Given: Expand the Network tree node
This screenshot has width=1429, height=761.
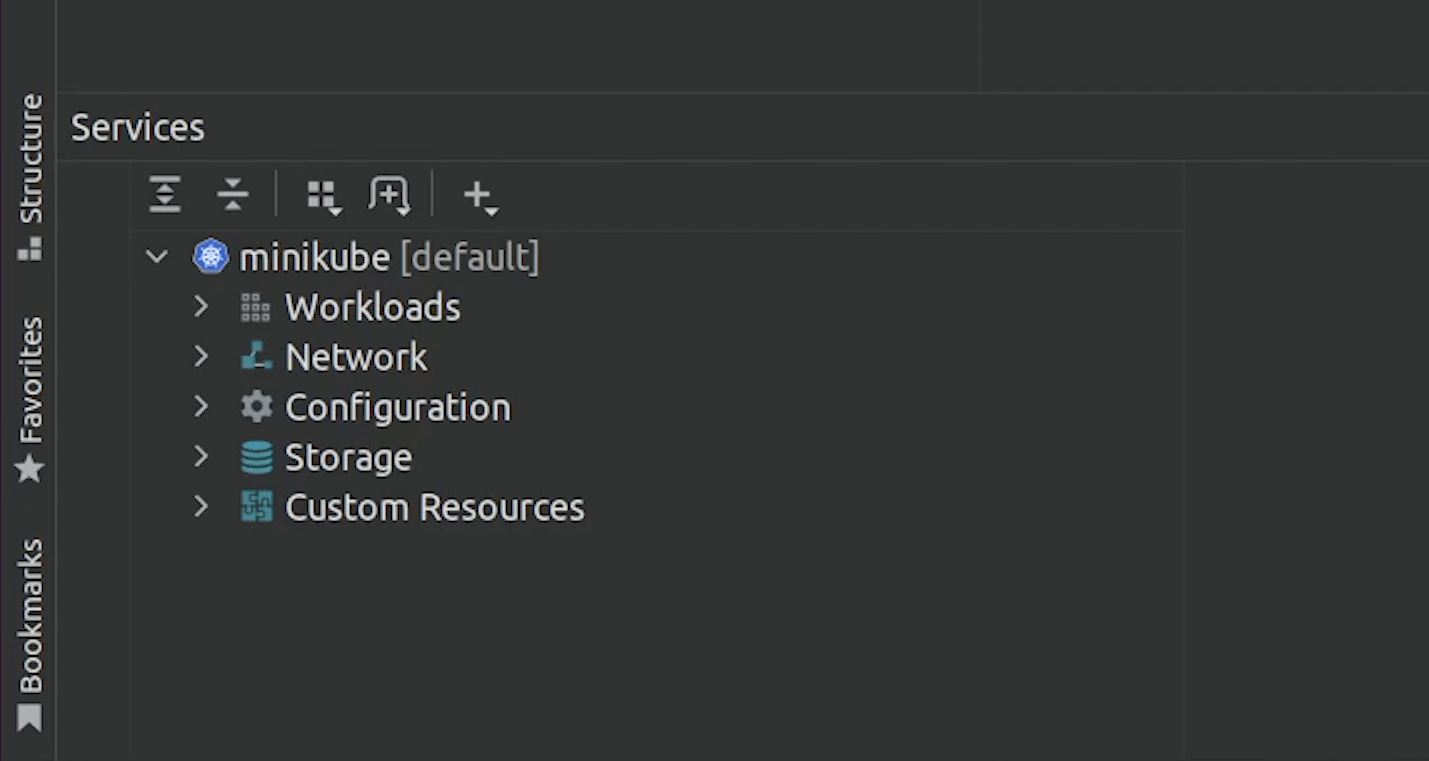Looking at the screenshot, I should pos(201,356).
